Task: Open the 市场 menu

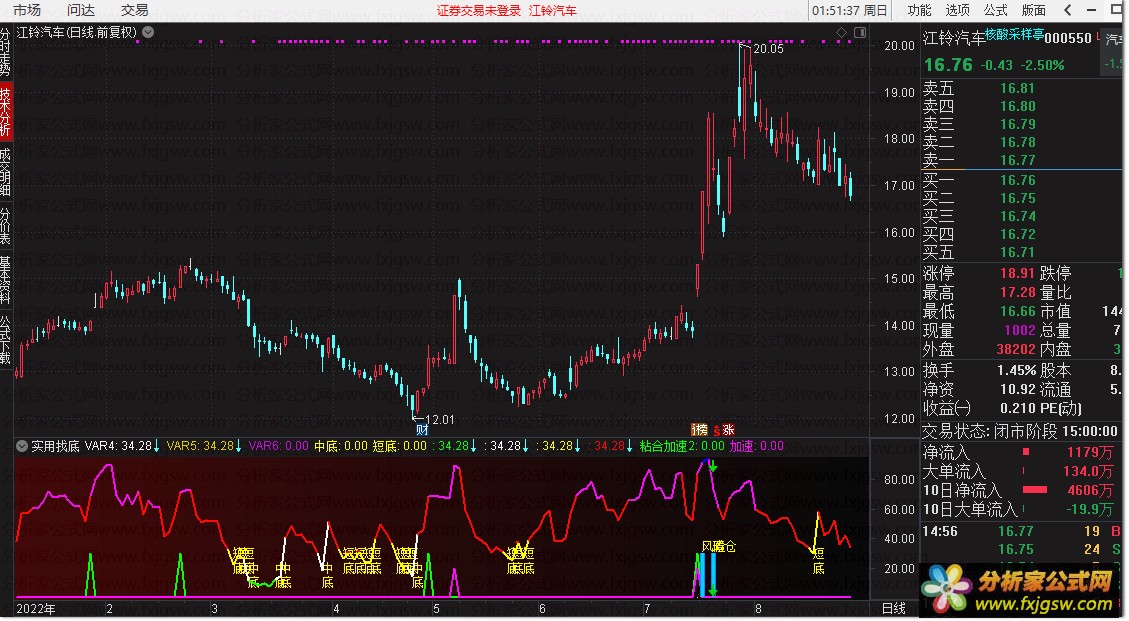Action: 27,10
